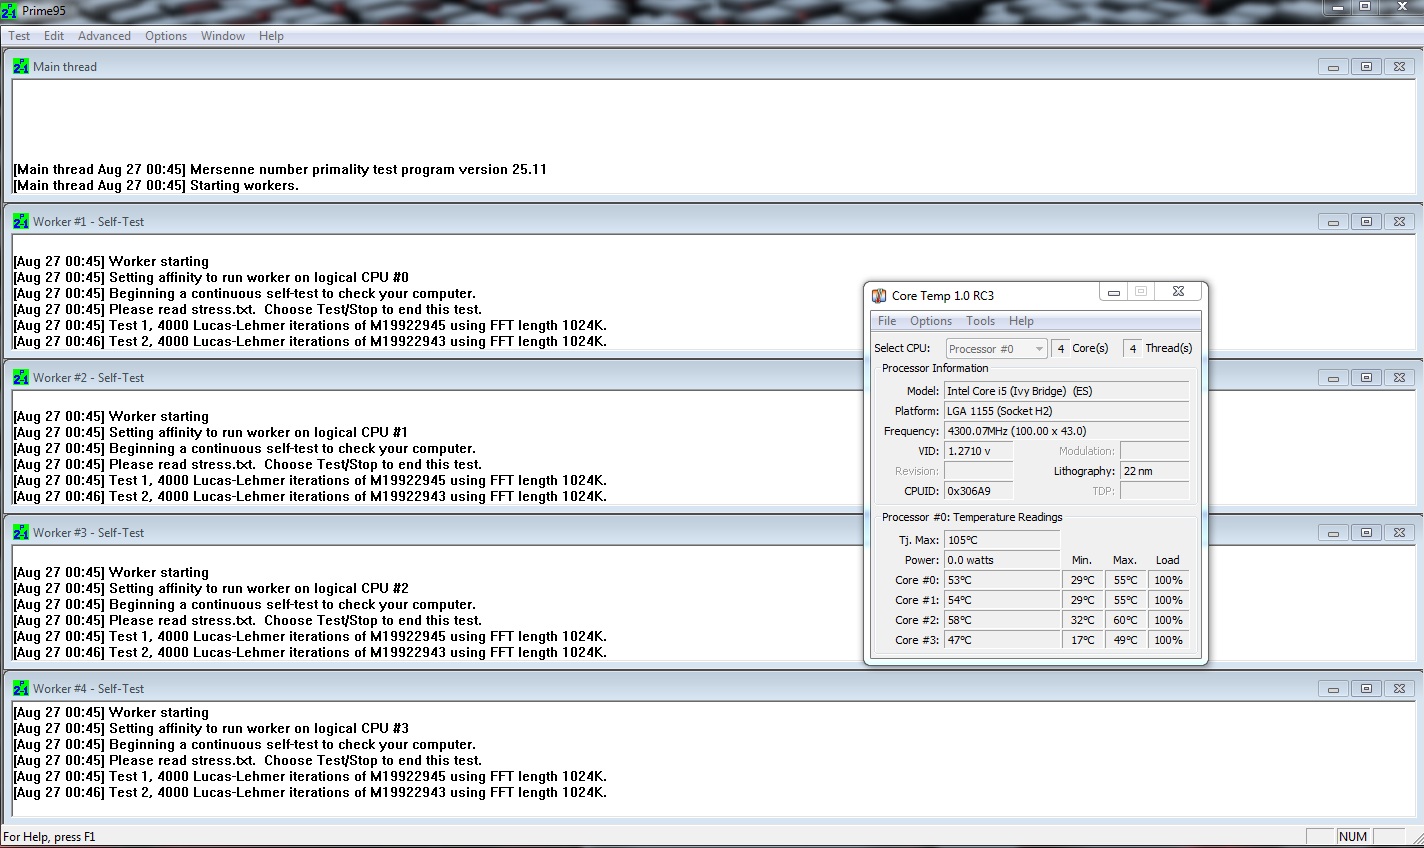Click the VID value 1.2710 v
The image size is (1424, 848).
pyautogui.click(x=978, y=451)
